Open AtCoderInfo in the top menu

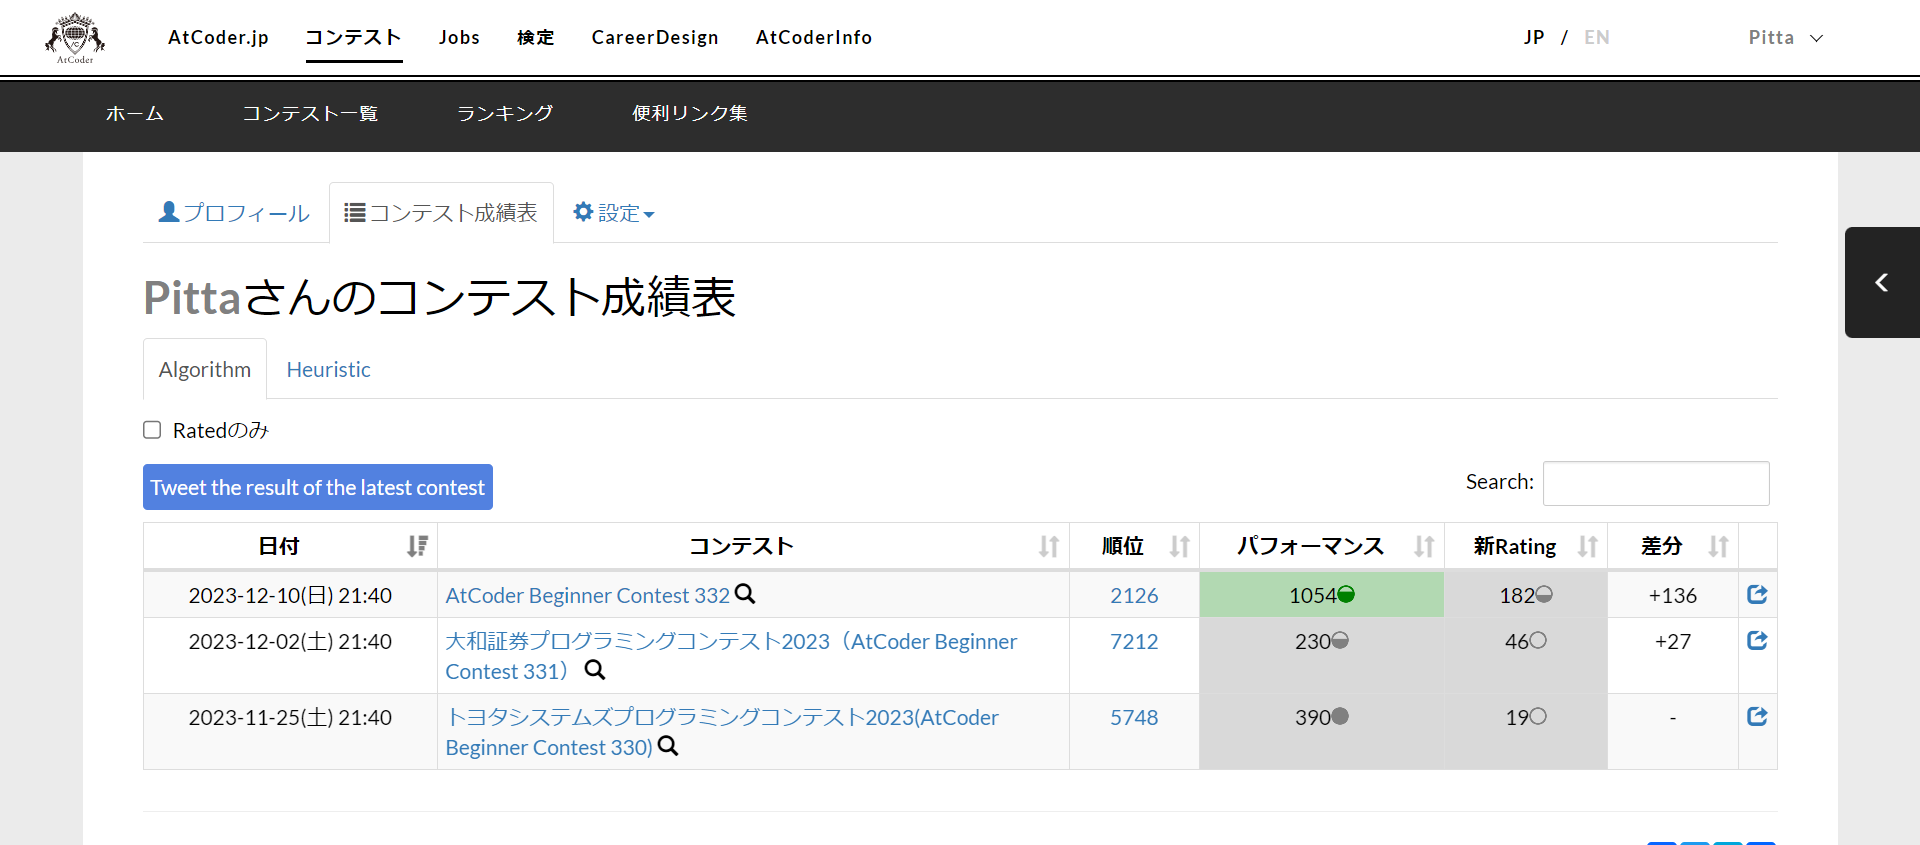pos(814,38)
